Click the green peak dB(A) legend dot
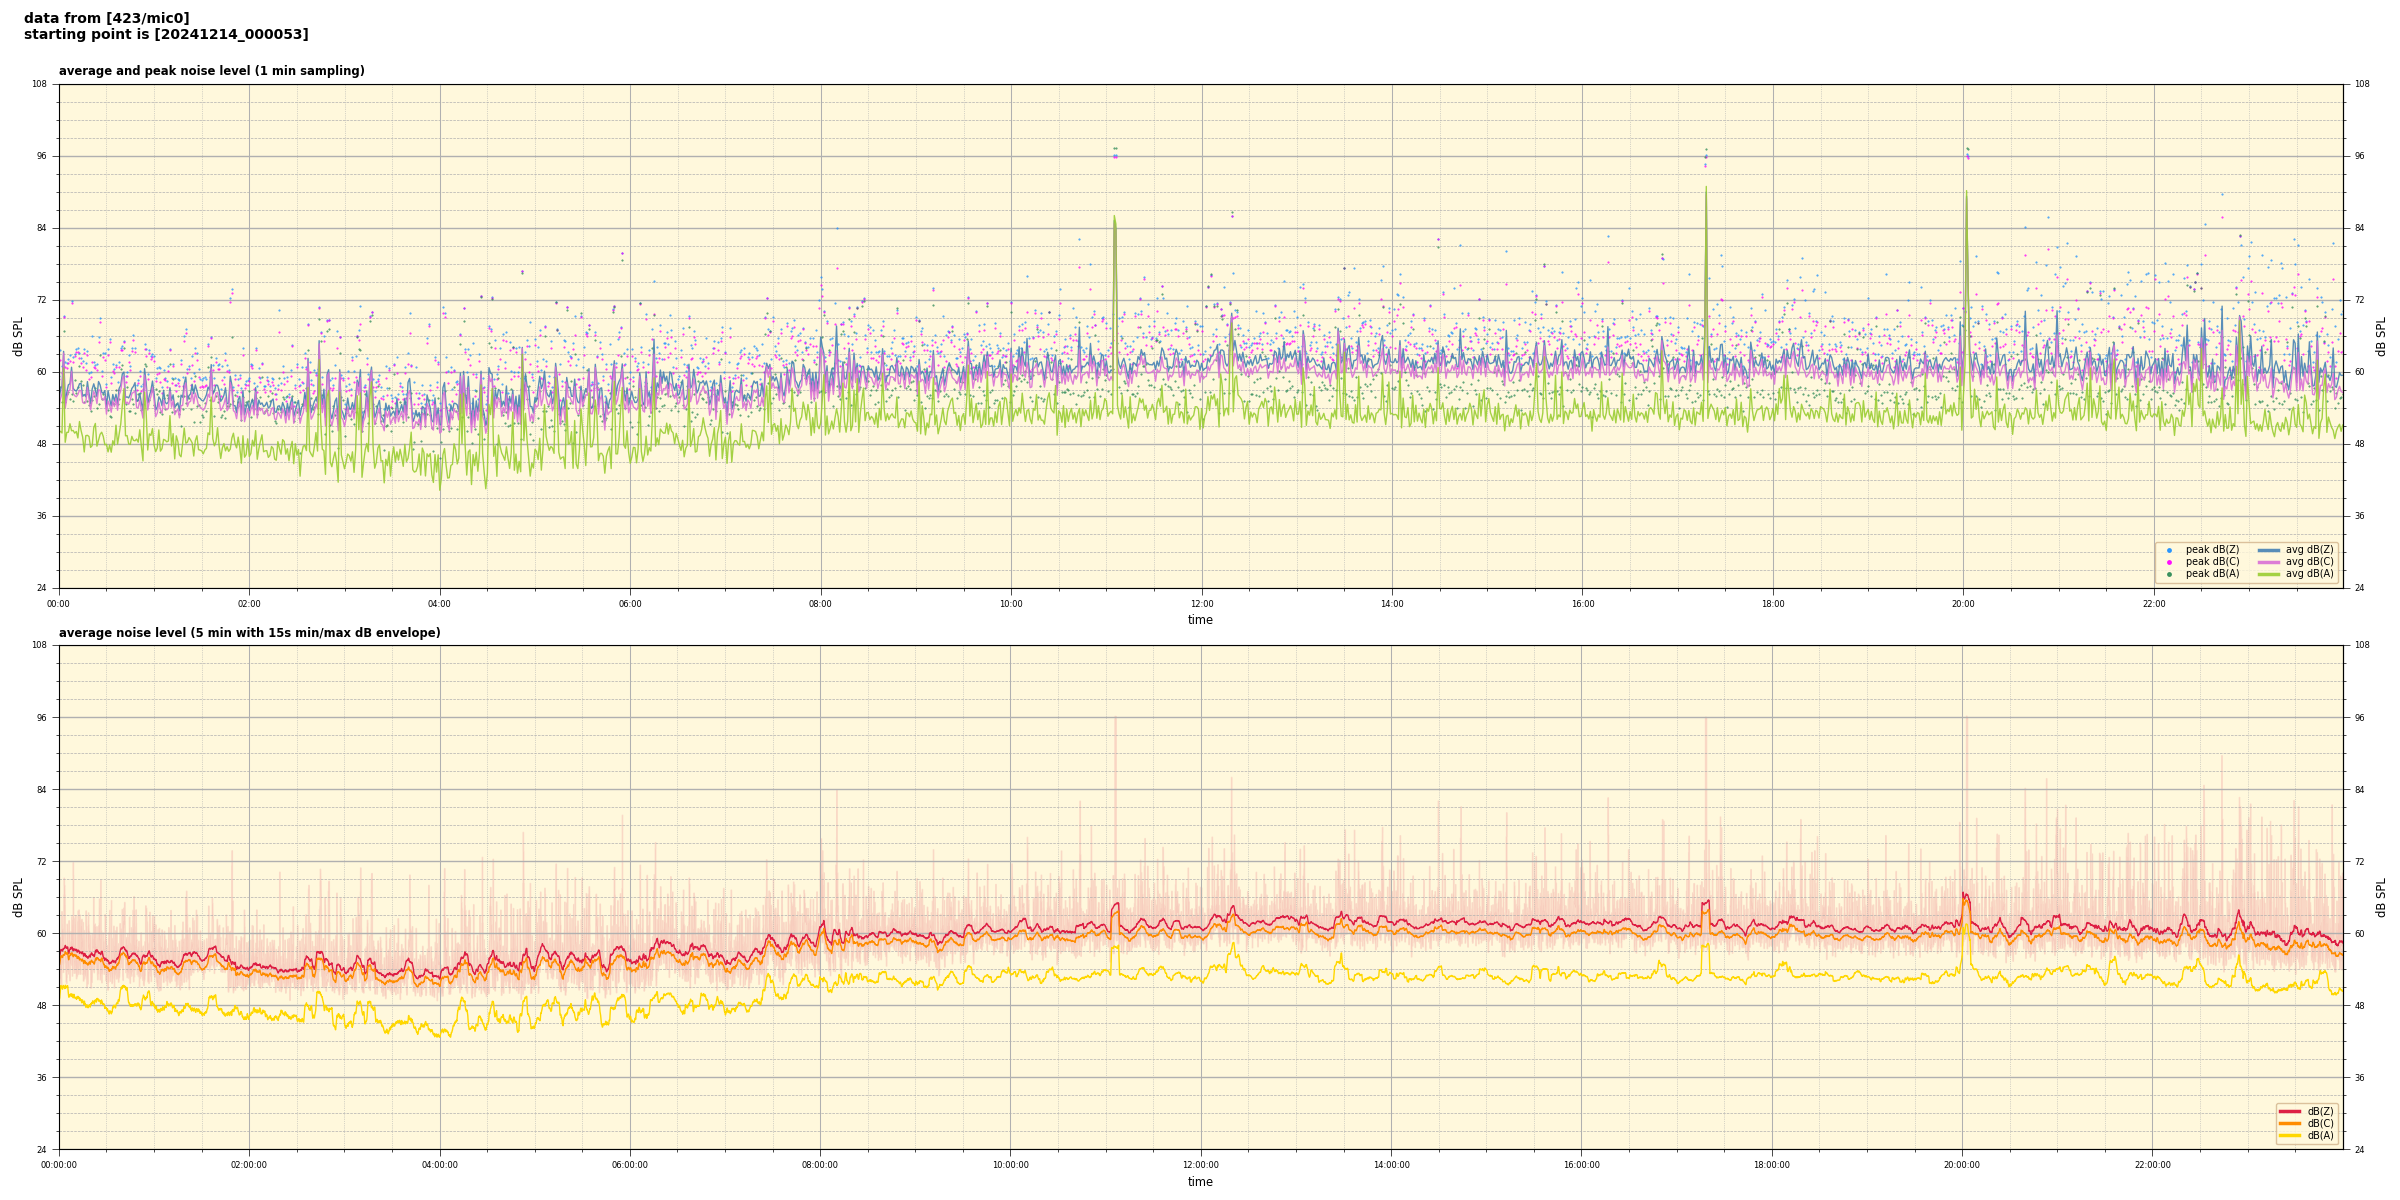This screenshot has width=2400, height=1200. pyautogui.click(x=2169, y=574)
